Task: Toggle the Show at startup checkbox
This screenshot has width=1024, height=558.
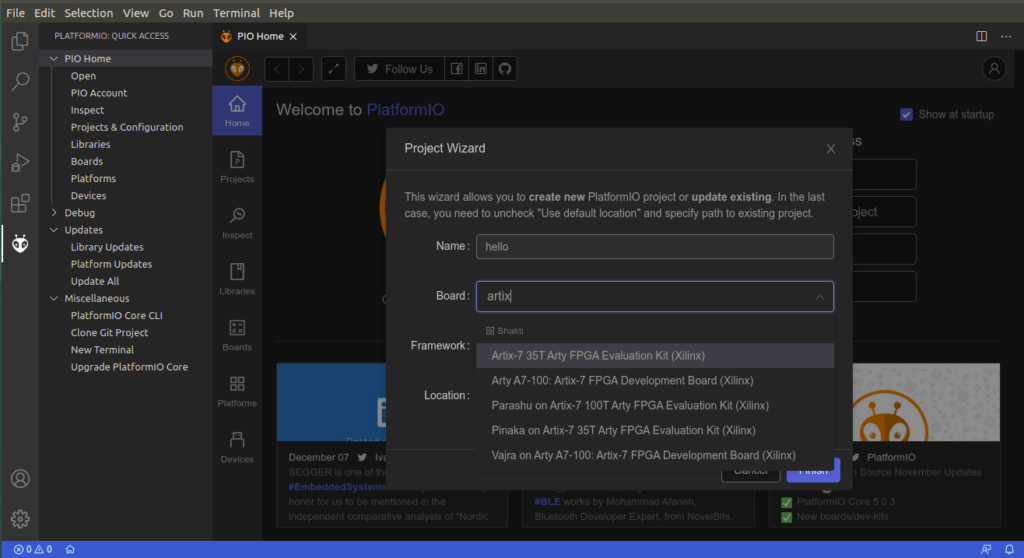Action: (x=906, y=114)
